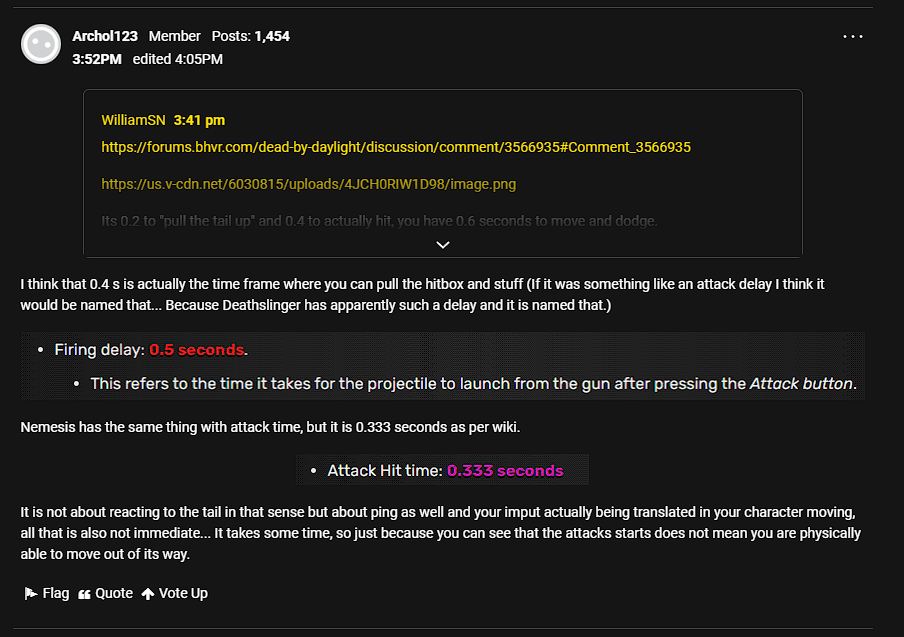Click the Flag text button
The width and height of the screenshot is (904, 637).
point(56,593)
